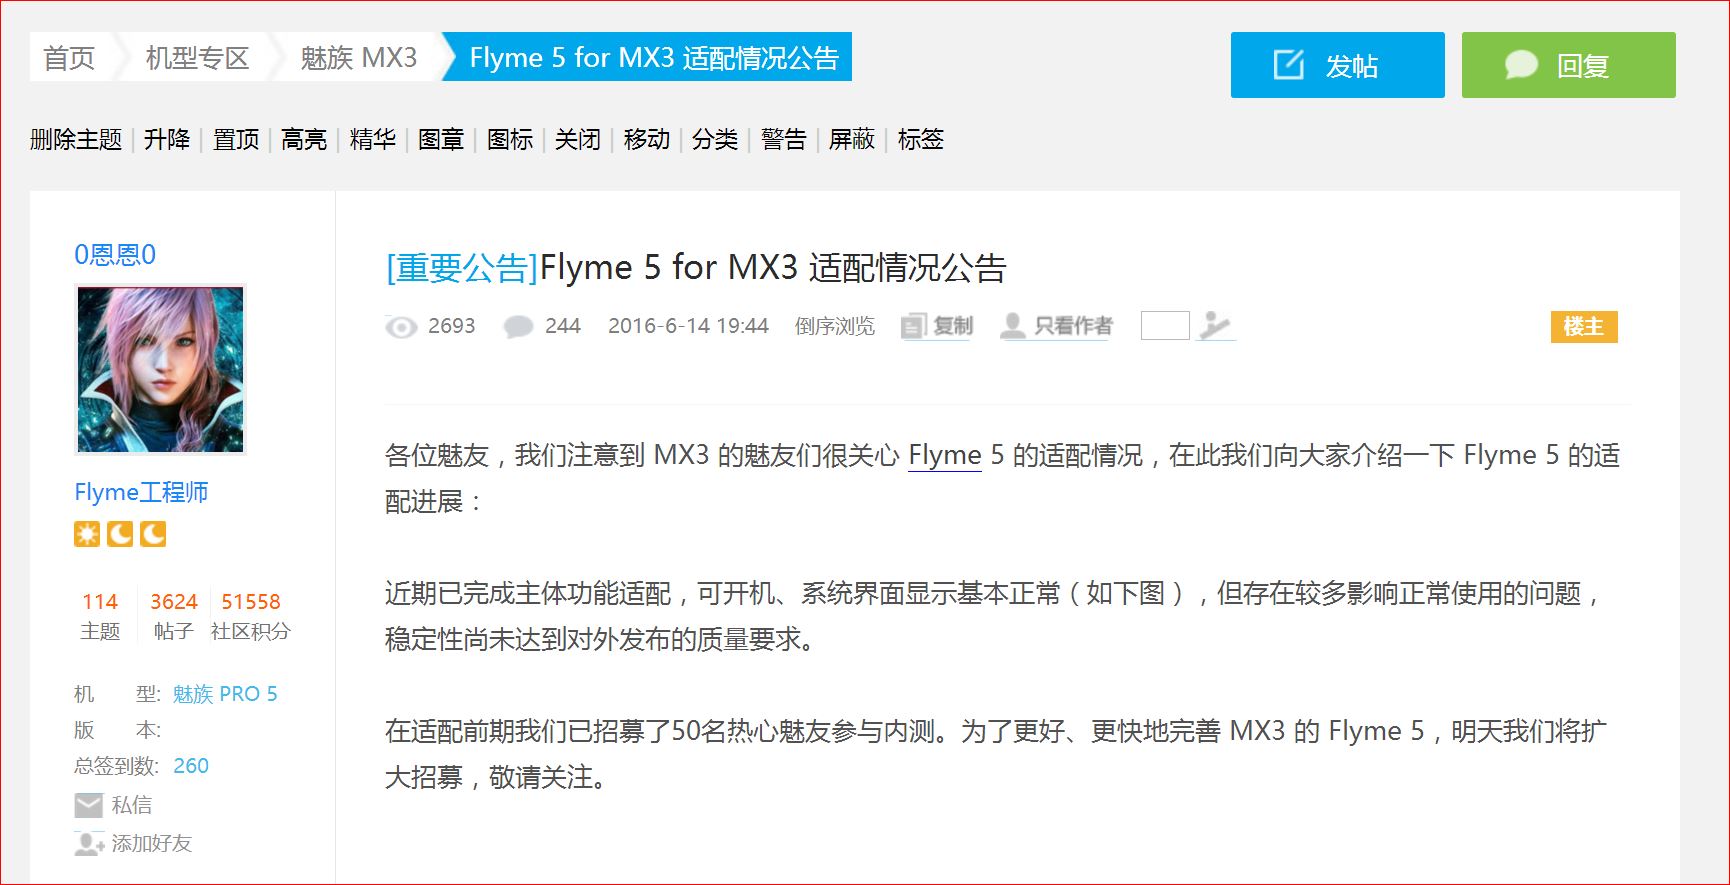Choose 删除主题 from the moderation menu
Image resolution: width=1730 pixels, height=885 pixels.
tap(76, 139)
